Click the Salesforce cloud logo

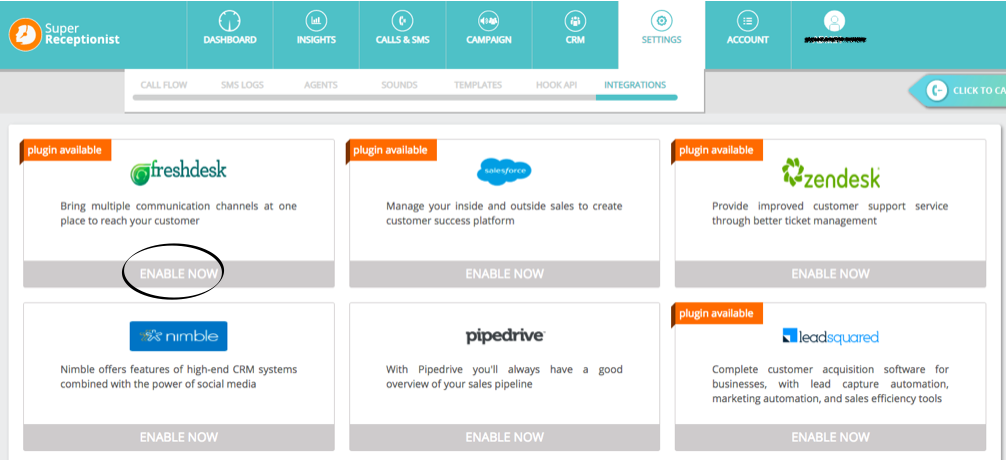pyautogui.click(x=504, y=171)
